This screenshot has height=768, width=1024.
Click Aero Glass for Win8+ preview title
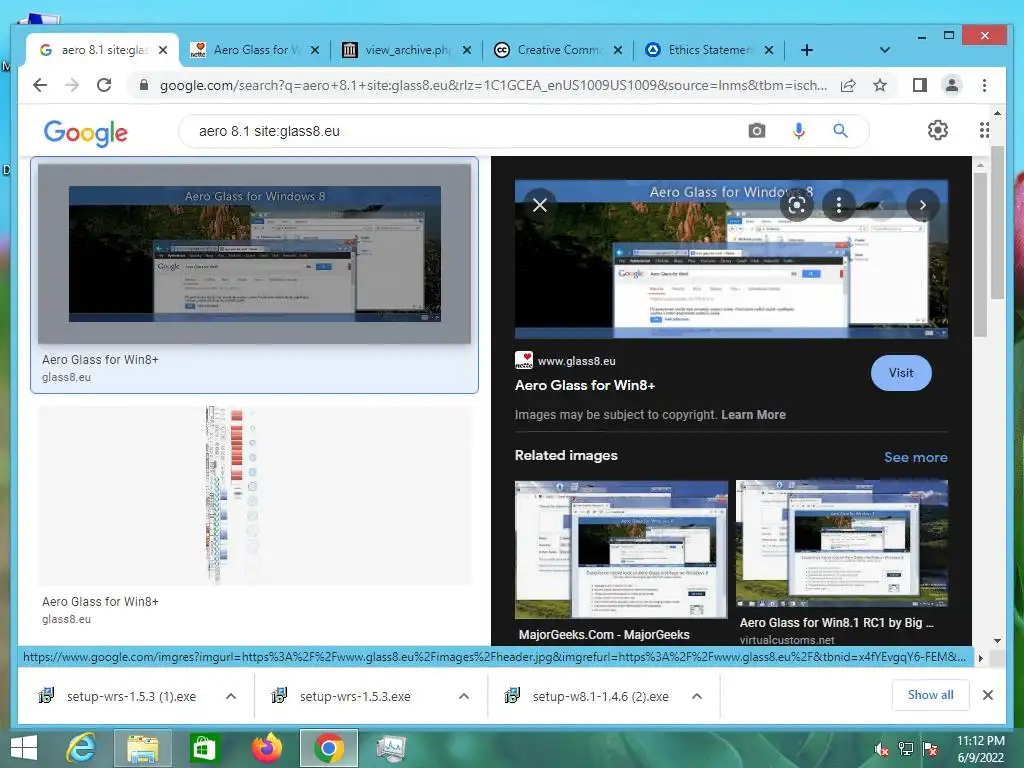(584, 385)
